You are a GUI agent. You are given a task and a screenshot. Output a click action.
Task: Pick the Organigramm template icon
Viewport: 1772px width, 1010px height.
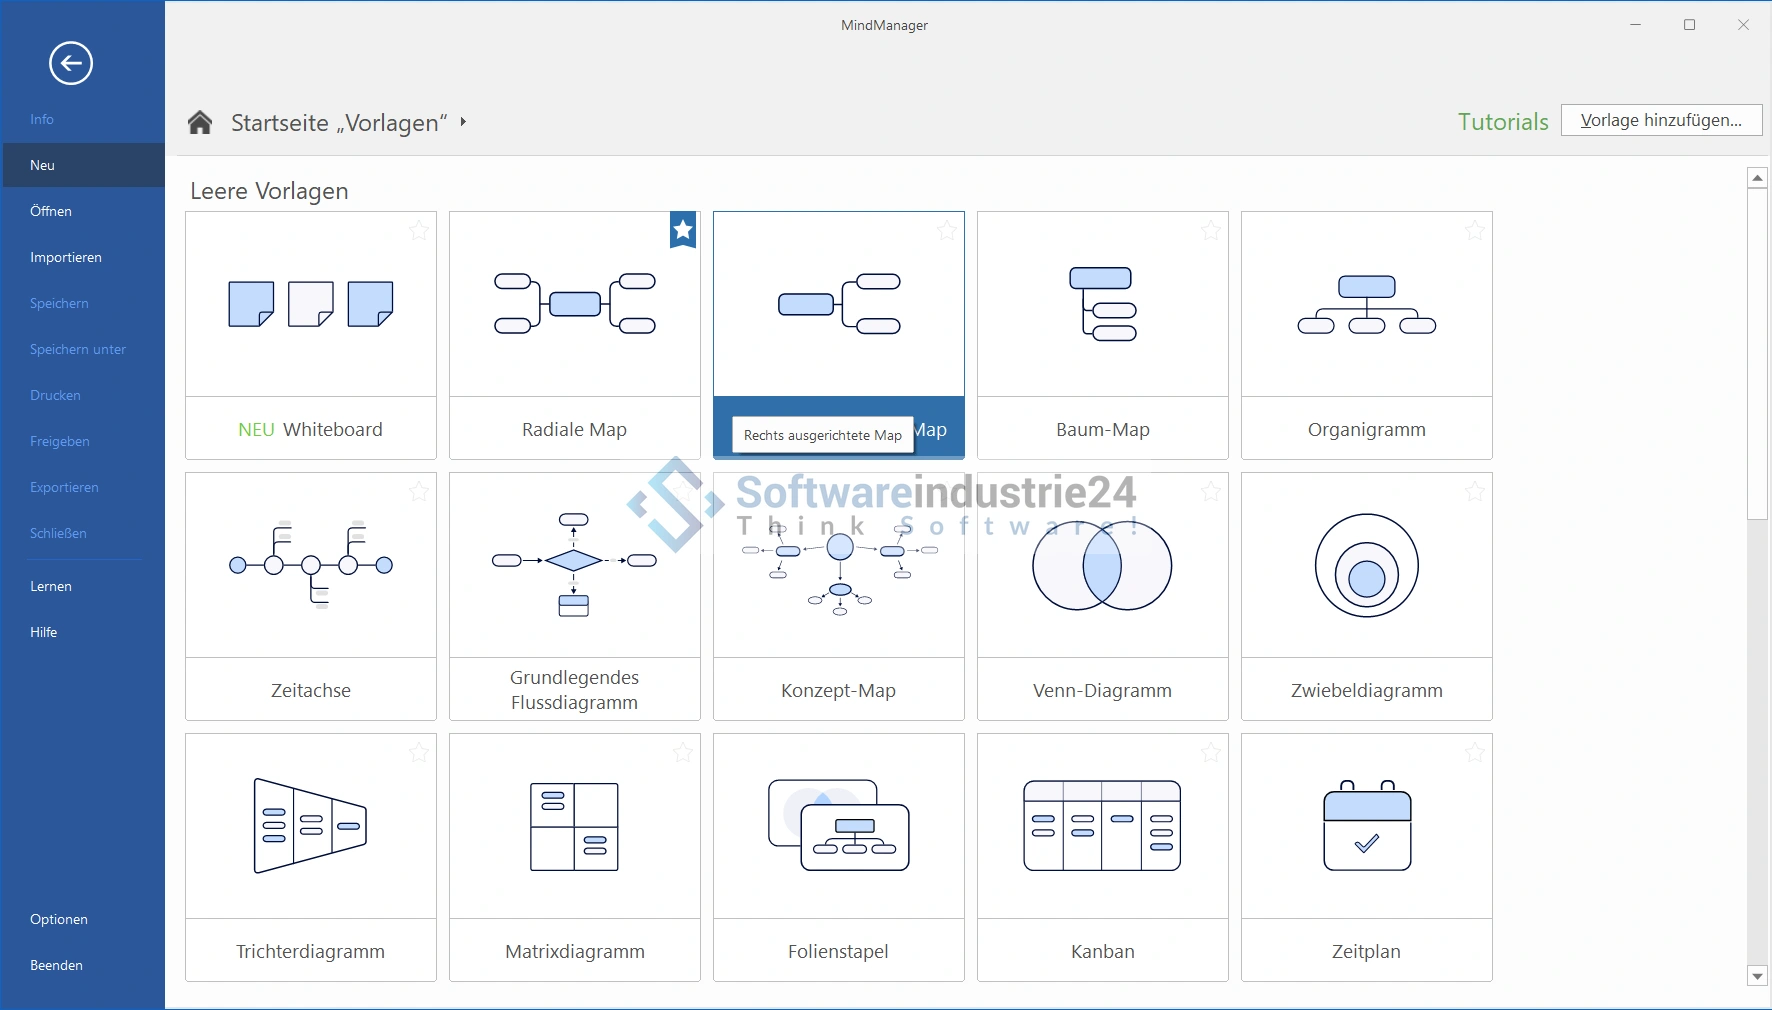coord(1366,304)
